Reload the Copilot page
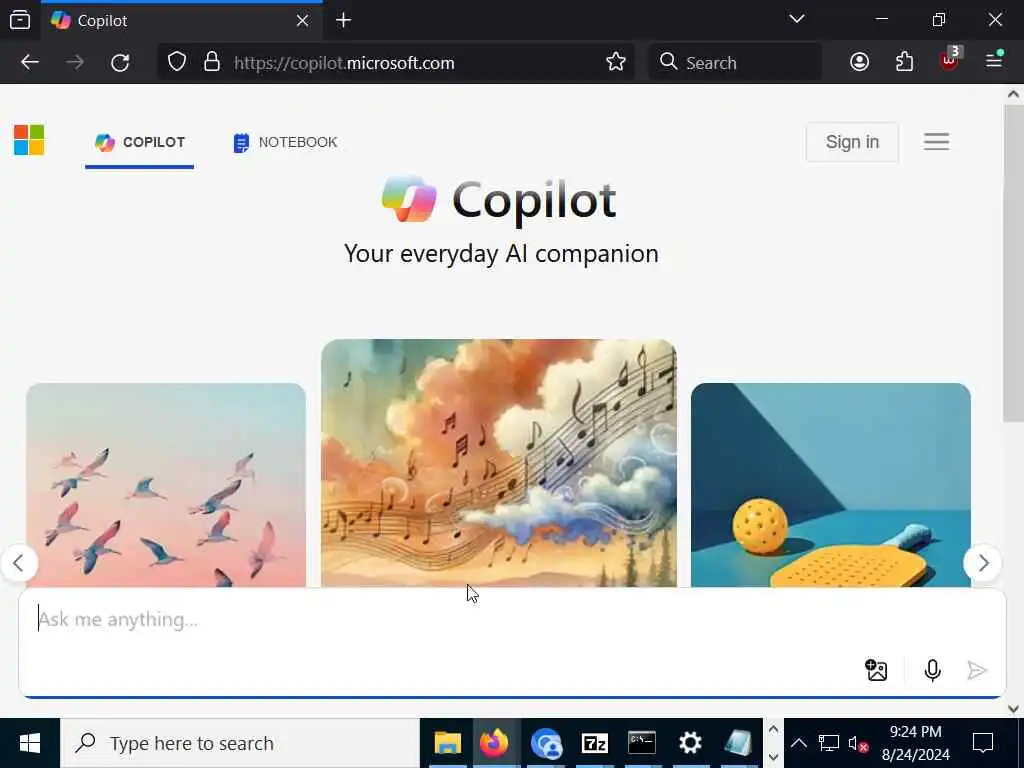 [x=120, y=62]
